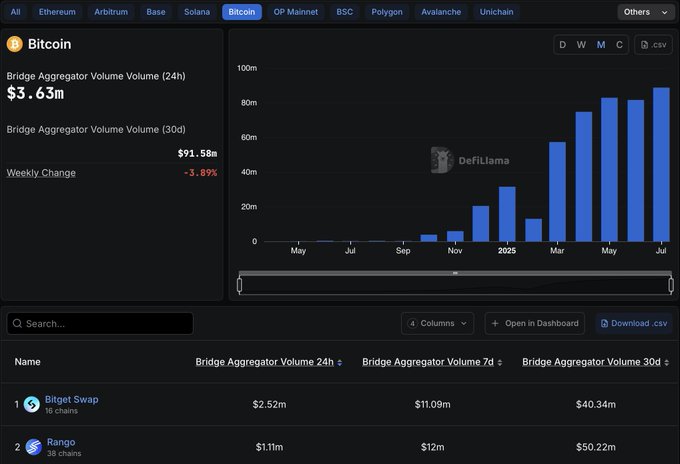The height and width of the screenshot is (464, 680).
Task: Select the Cumulative (C) chart view
Action: click(619, 45)
